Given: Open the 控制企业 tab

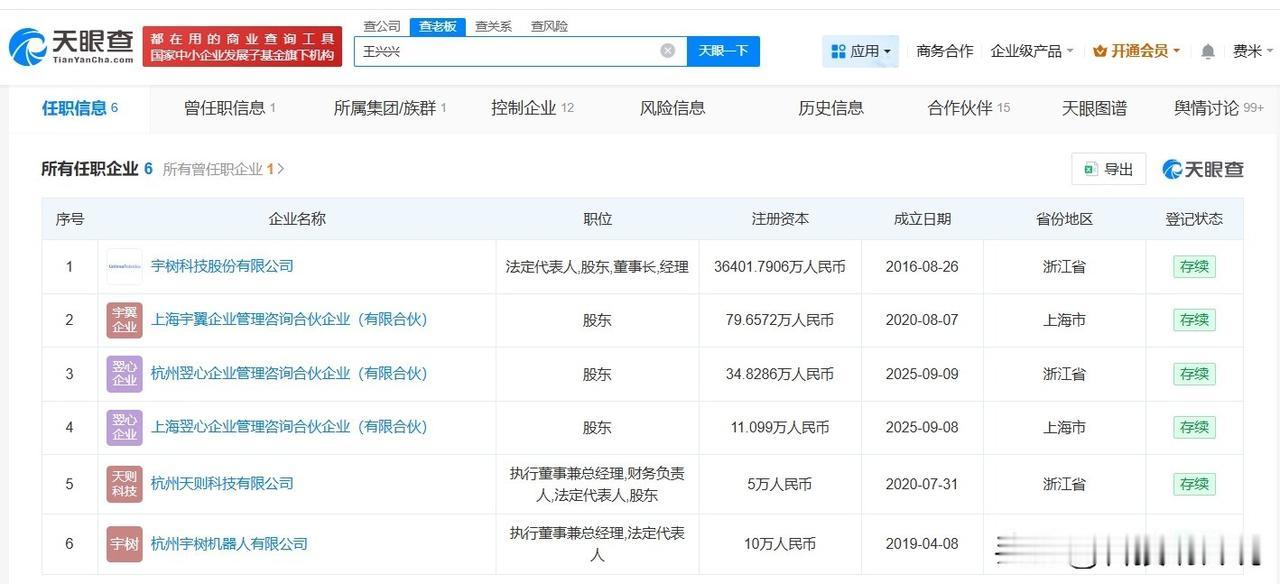Looking at the screenshot, I should [532, 108].
